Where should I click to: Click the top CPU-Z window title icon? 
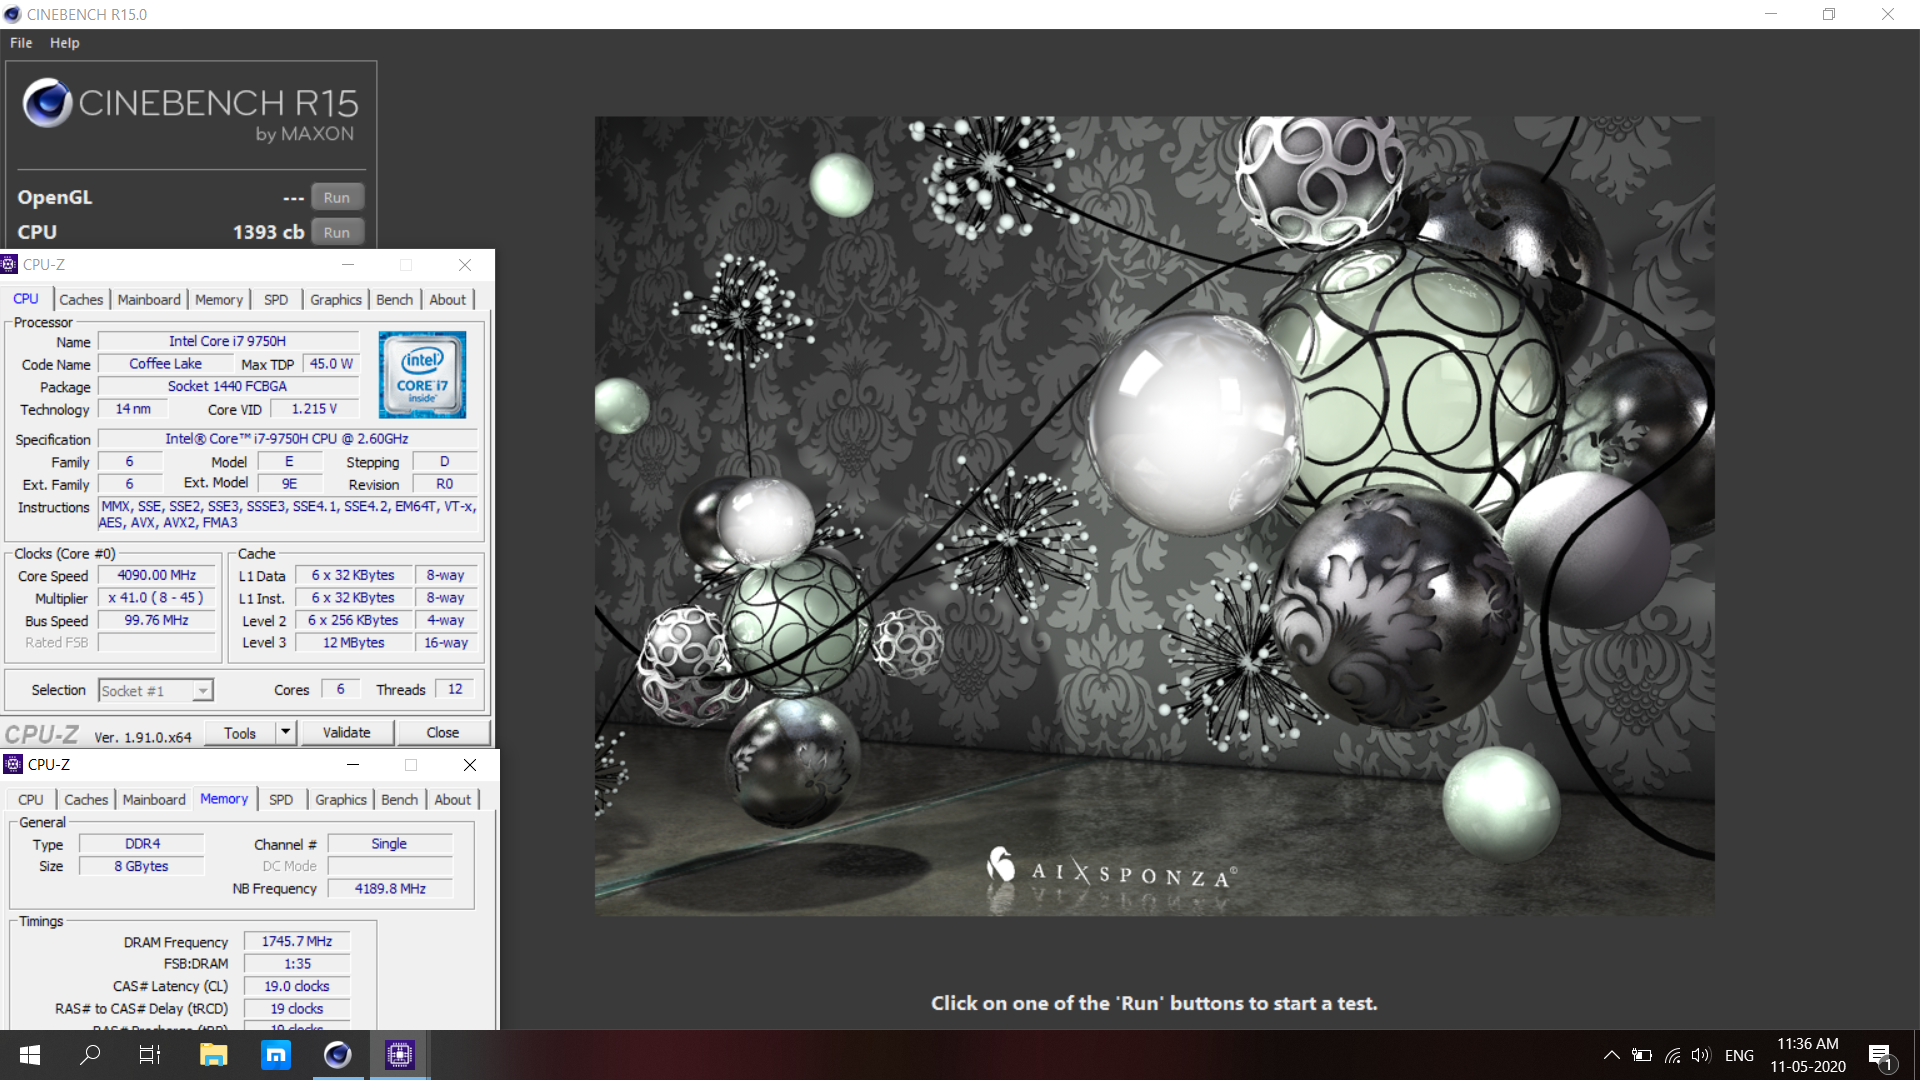pos(9,265)
